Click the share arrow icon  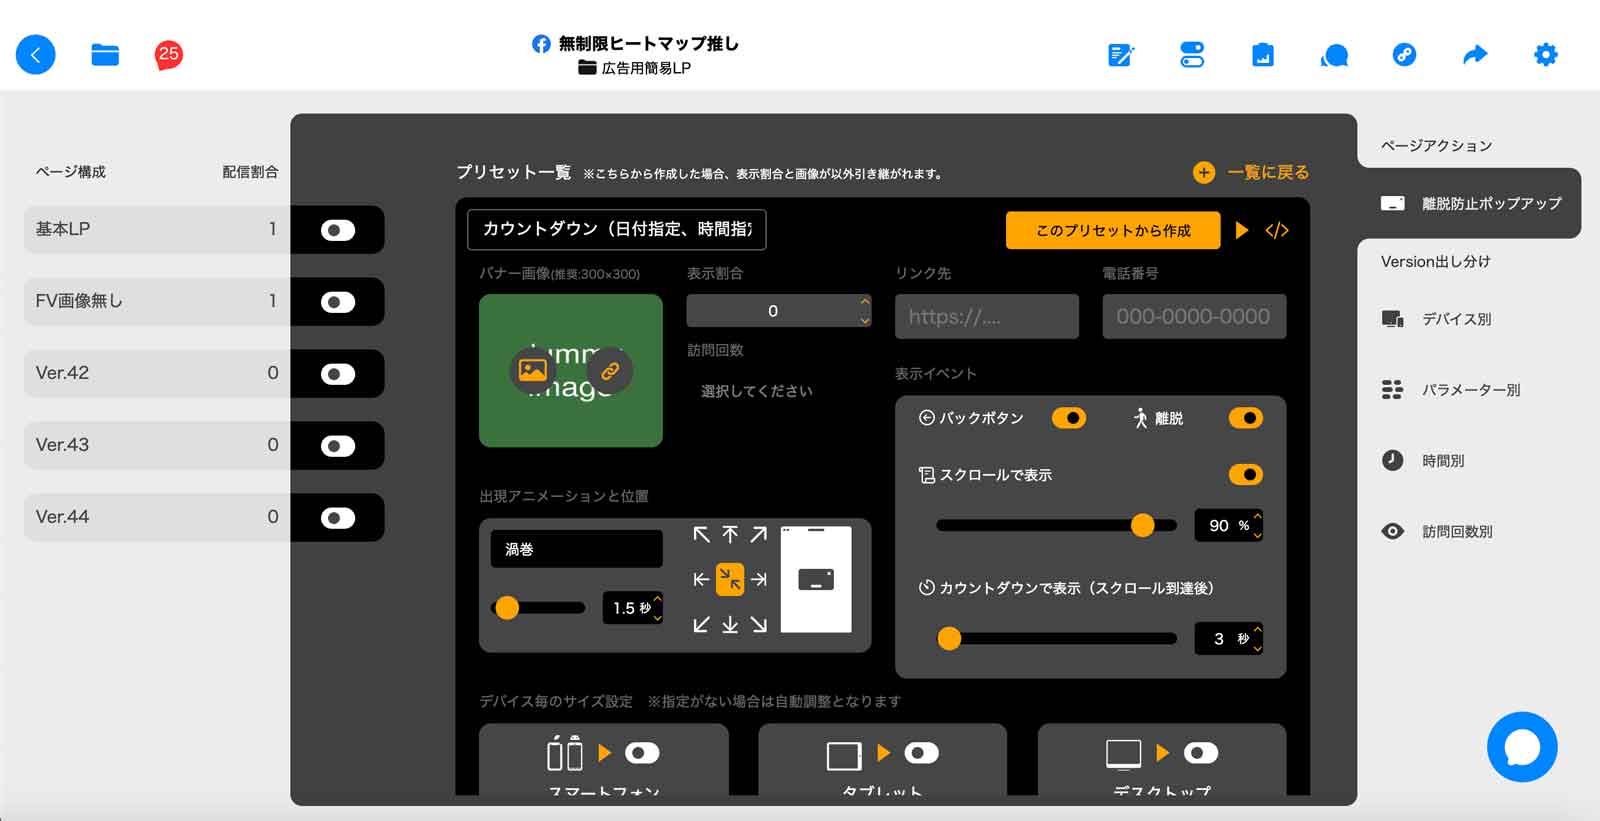[1475, 54]
